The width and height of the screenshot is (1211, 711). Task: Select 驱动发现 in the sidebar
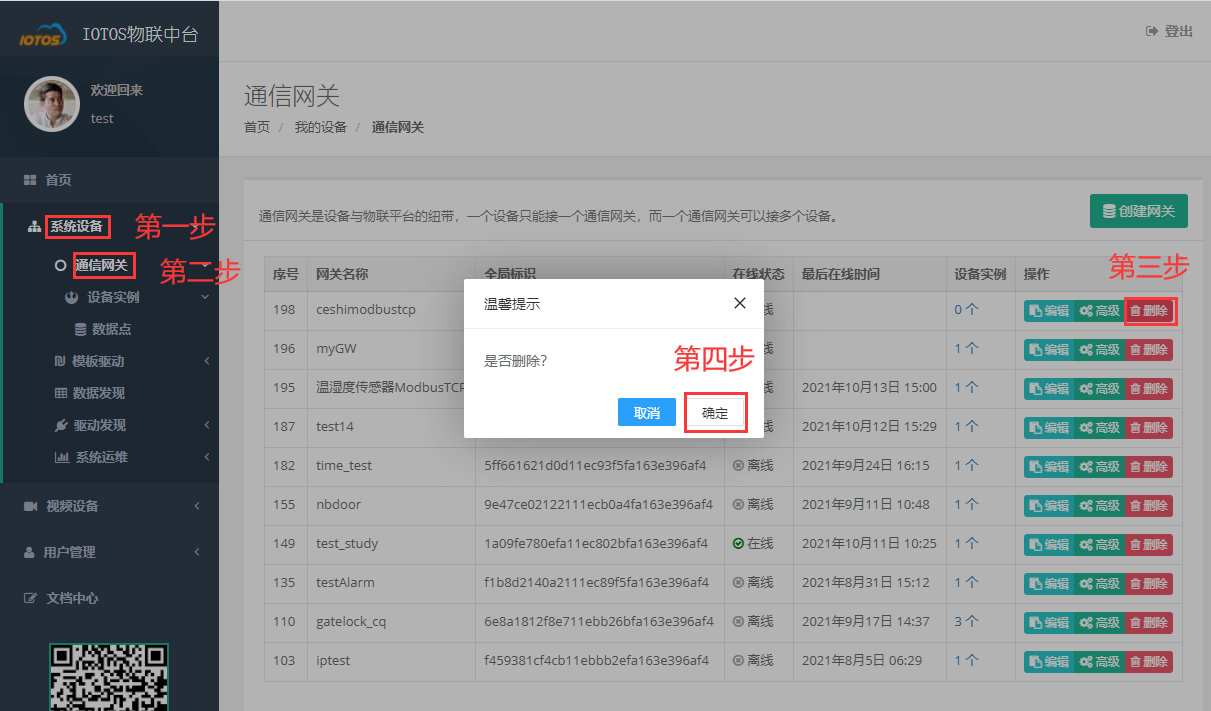coord(98,425)
